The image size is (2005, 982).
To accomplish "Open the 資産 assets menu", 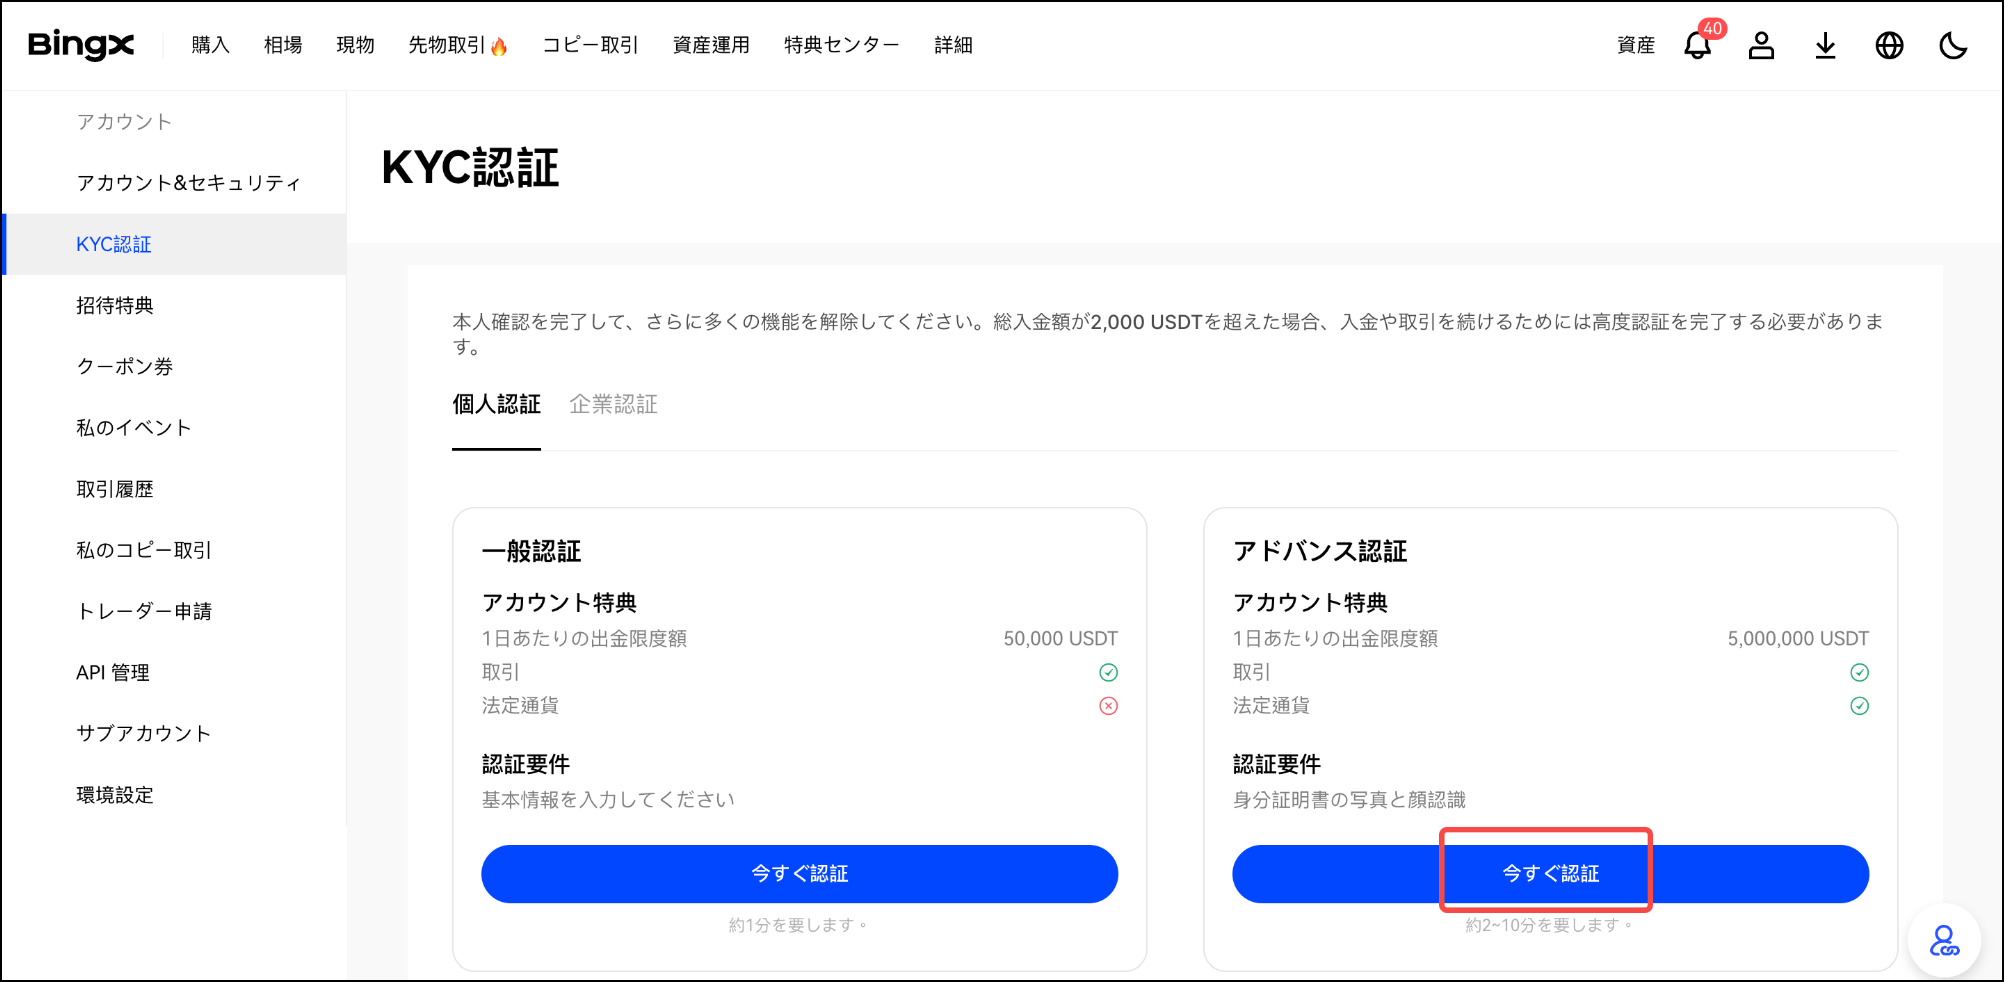I will click(1635, 45).
